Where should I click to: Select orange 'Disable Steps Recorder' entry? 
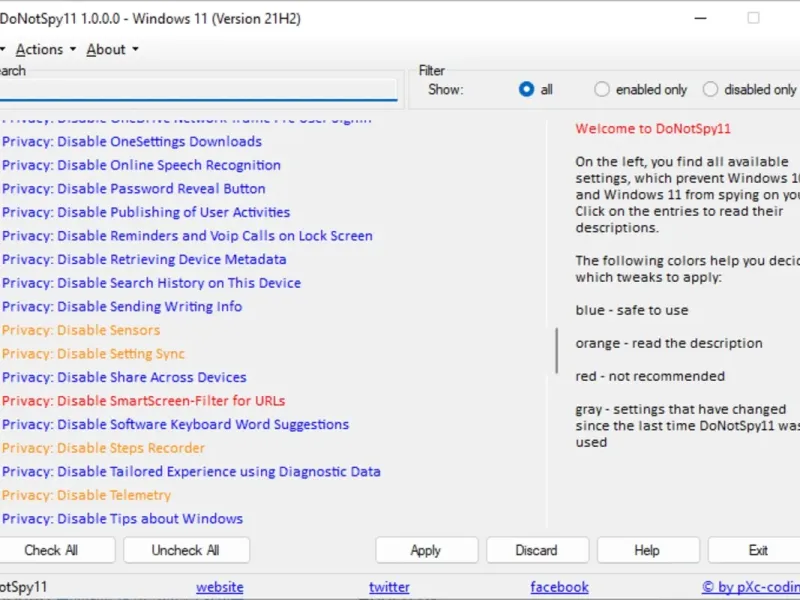pyautogui.click(x=103, y=448)
